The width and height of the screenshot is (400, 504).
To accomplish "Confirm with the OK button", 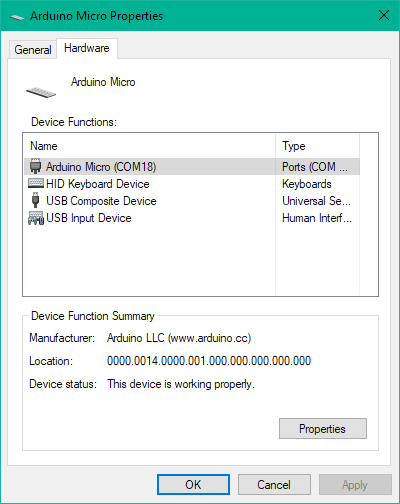I will coord(193,485).
